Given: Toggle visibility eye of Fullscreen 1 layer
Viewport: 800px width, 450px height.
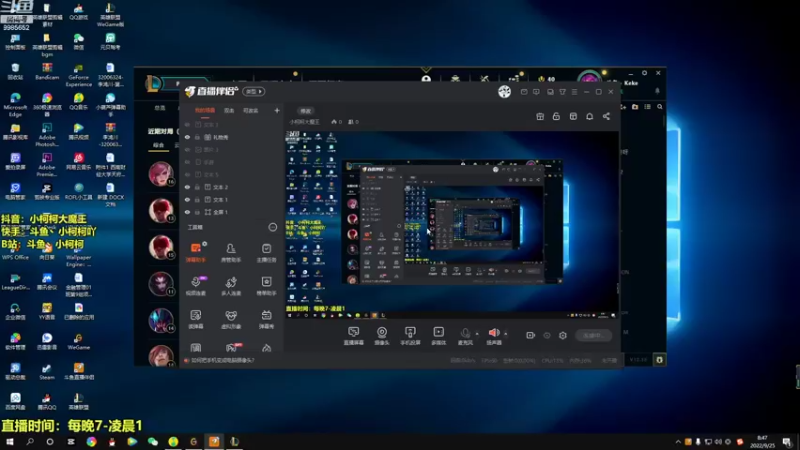Looking at the screenshot, I should [x=187, y=212].
